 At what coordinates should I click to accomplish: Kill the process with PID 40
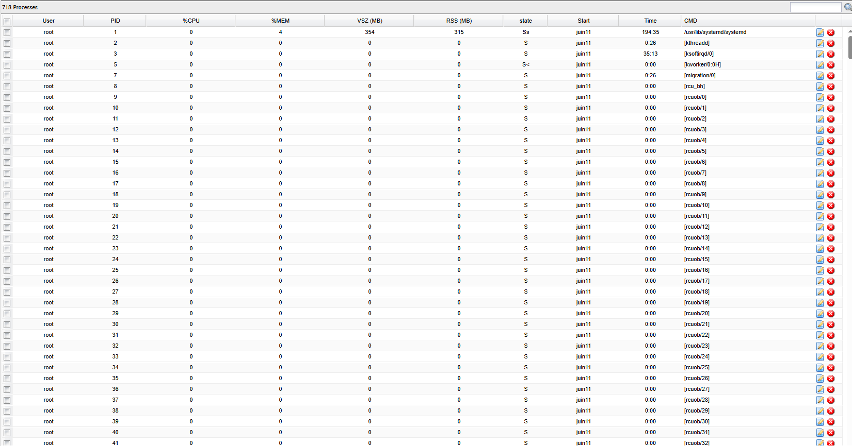831,432
